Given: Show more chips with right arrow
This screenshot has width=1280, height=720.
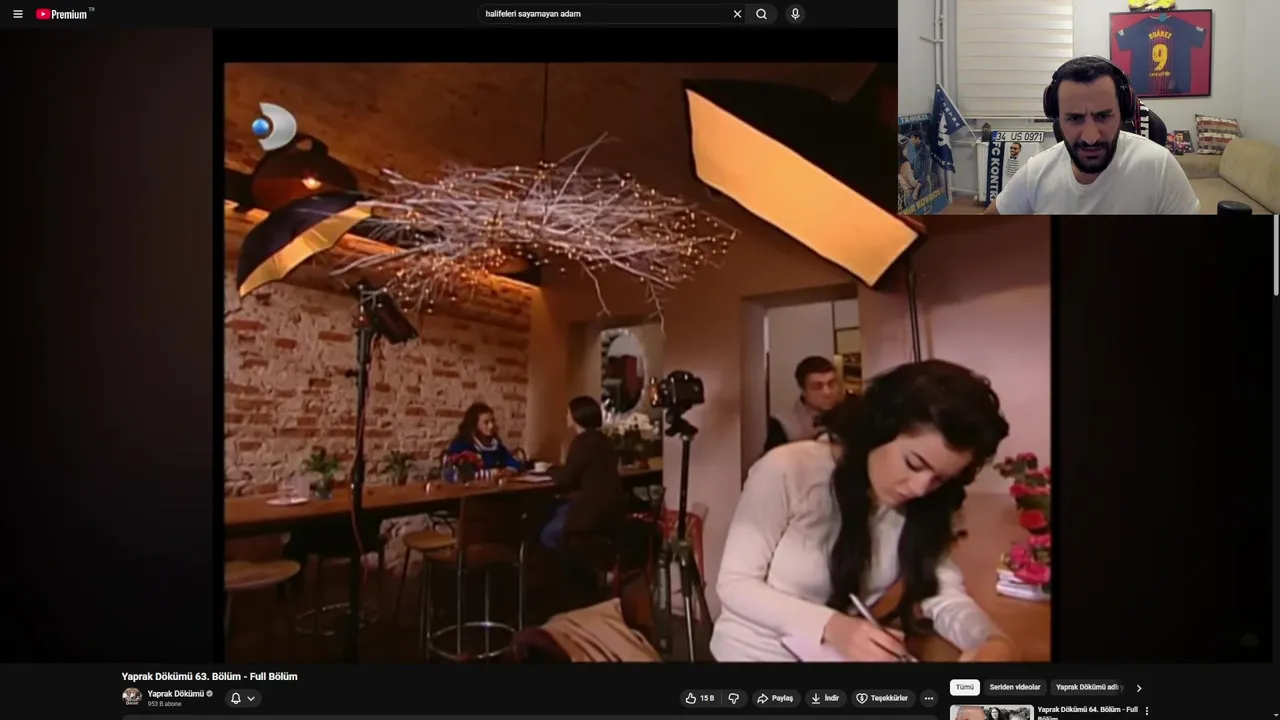Looking at the screenshot, I should point(1138,688).
